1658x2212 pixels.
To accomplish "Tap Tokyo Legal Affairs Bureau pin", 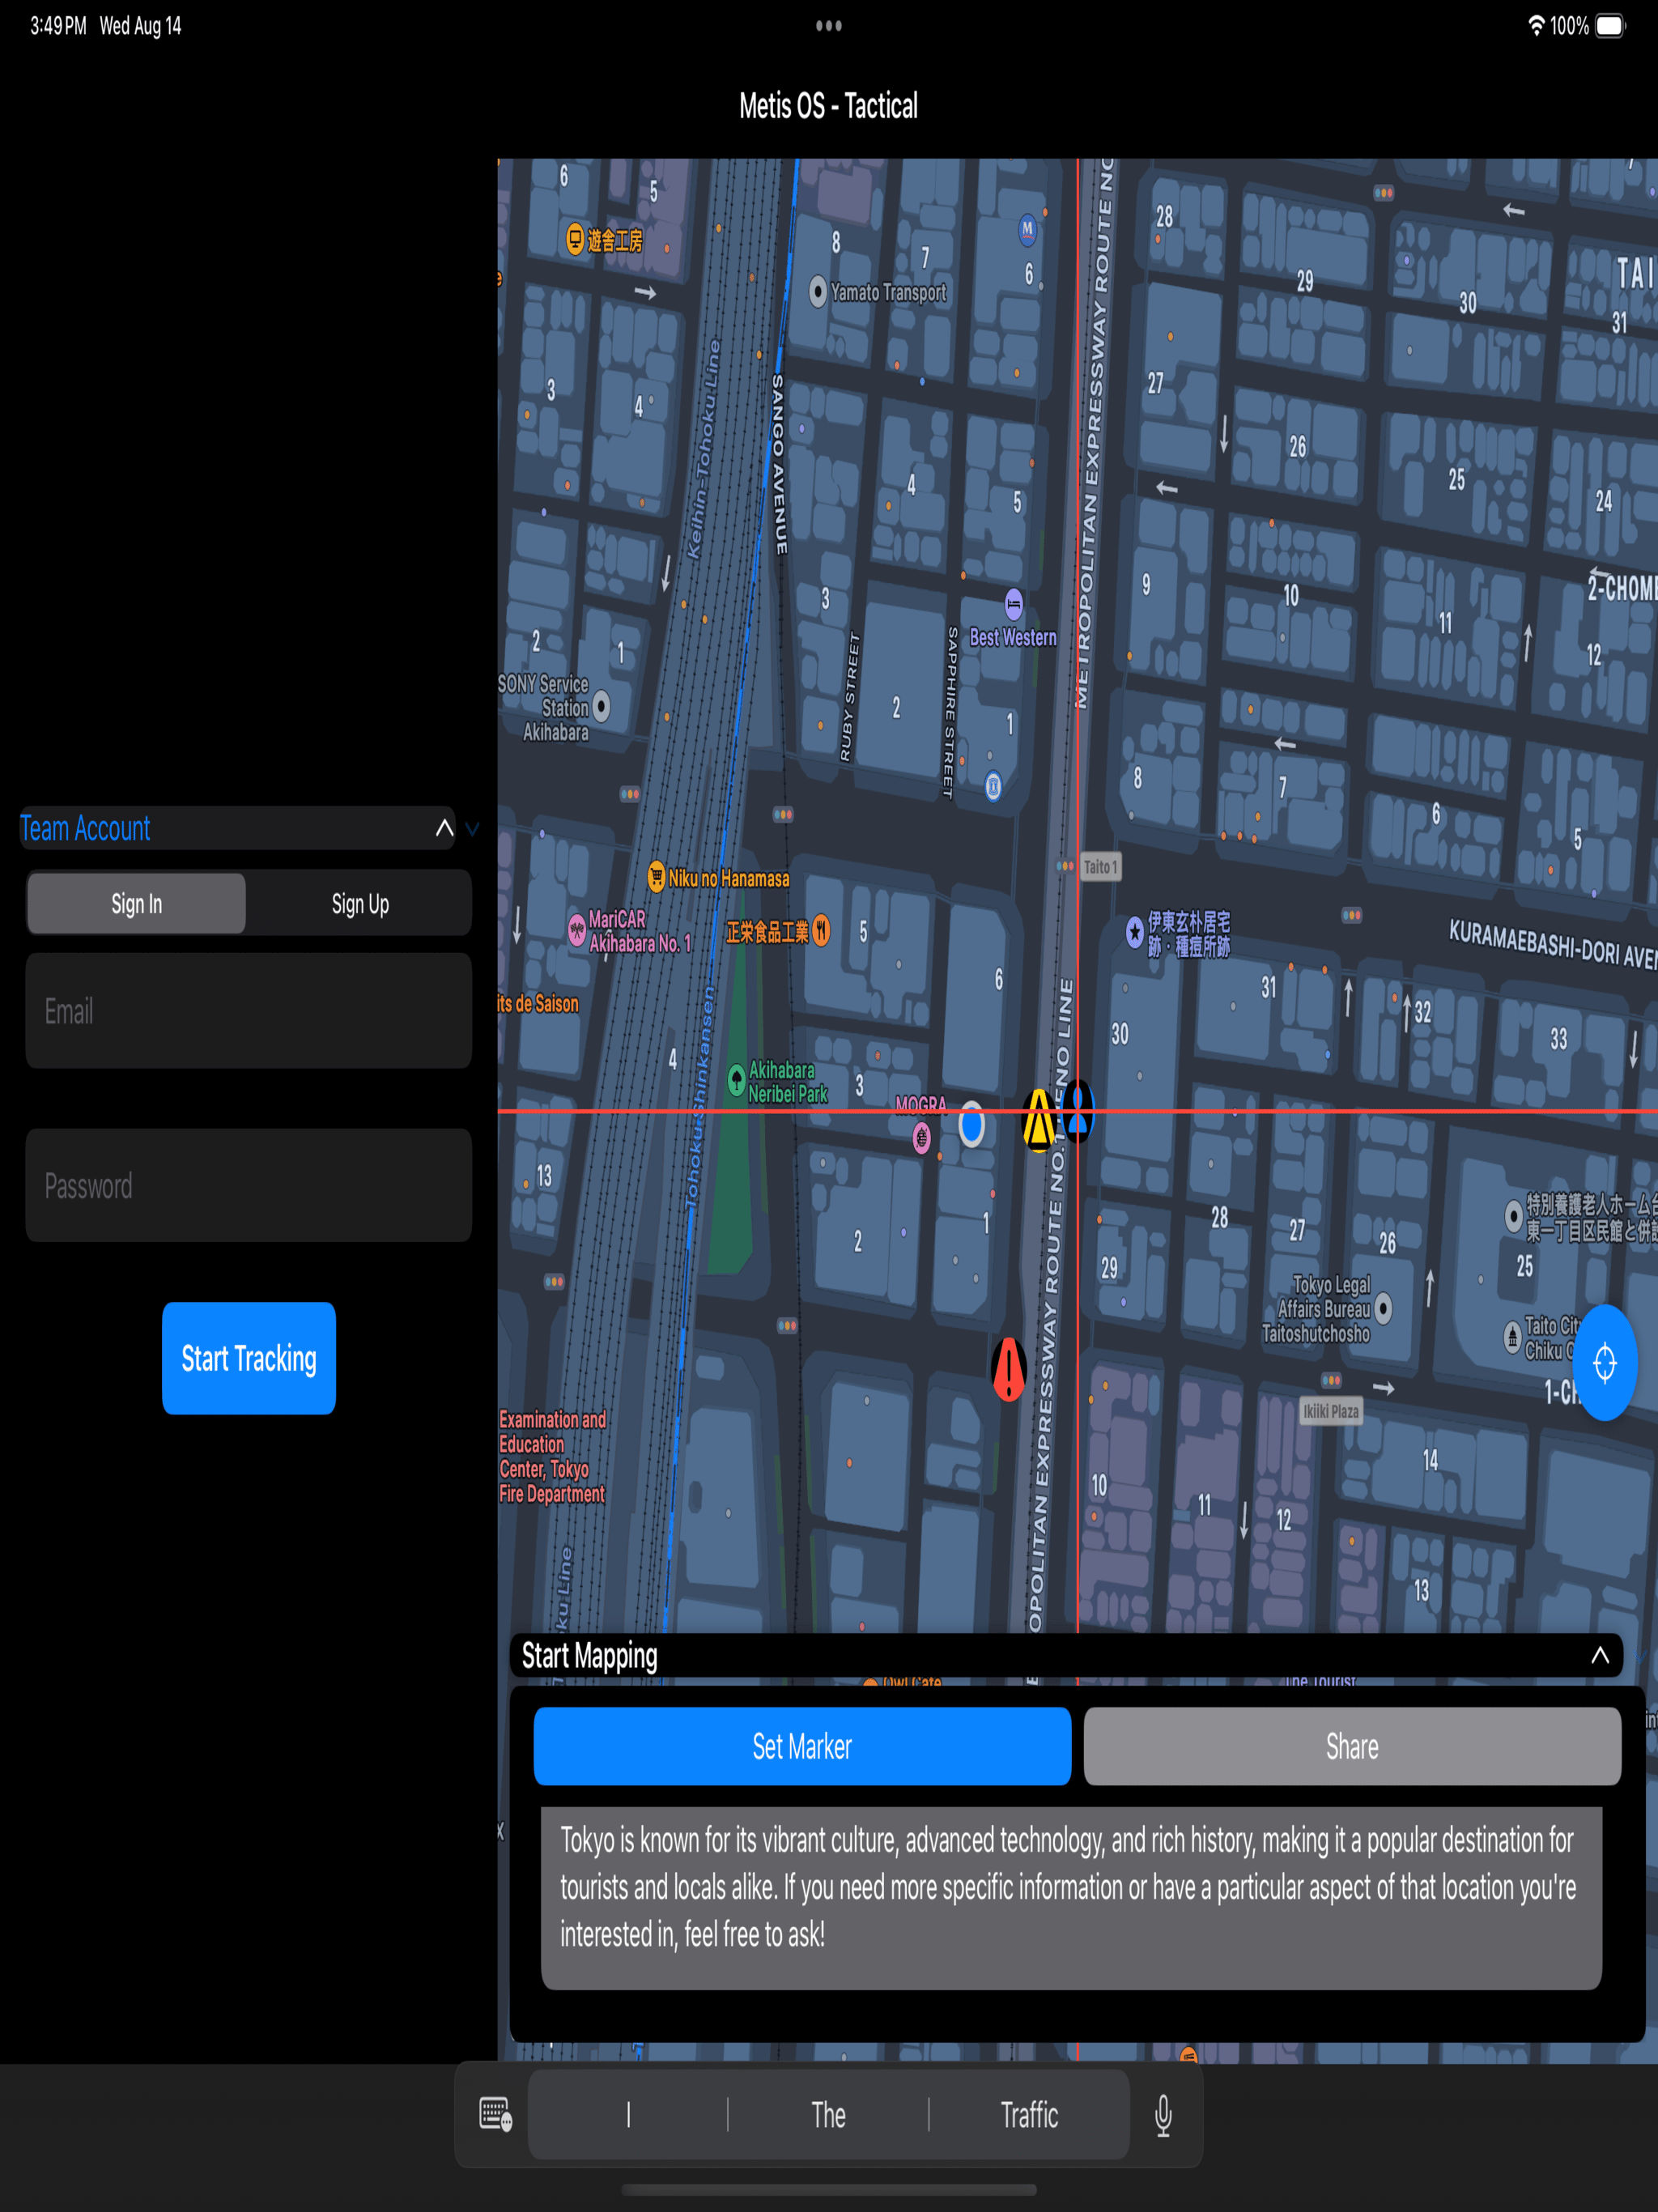I will tap(1383, 1307).
